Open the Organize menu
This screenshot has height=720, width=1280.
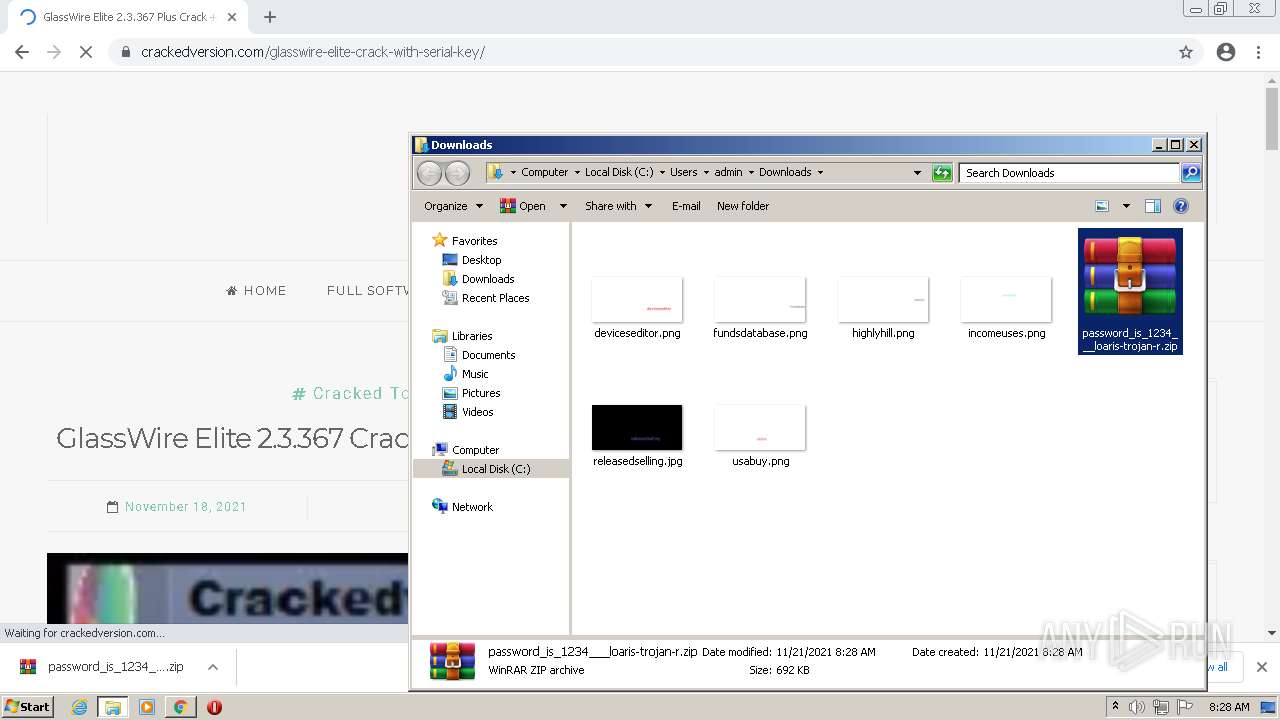pos(453,206)
